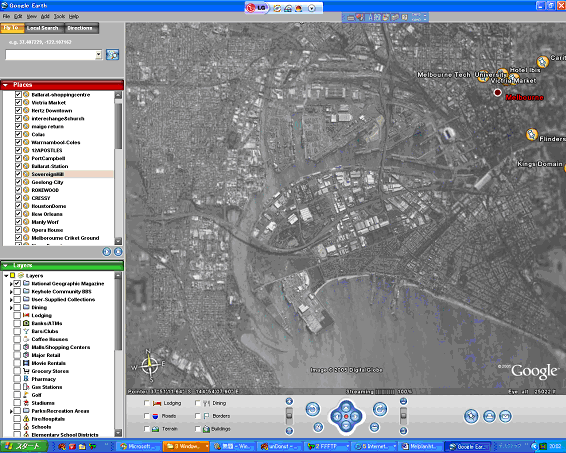Expand the National Geographic Magazine layer folder
566x453 pixels.
(x=11, y=284)
